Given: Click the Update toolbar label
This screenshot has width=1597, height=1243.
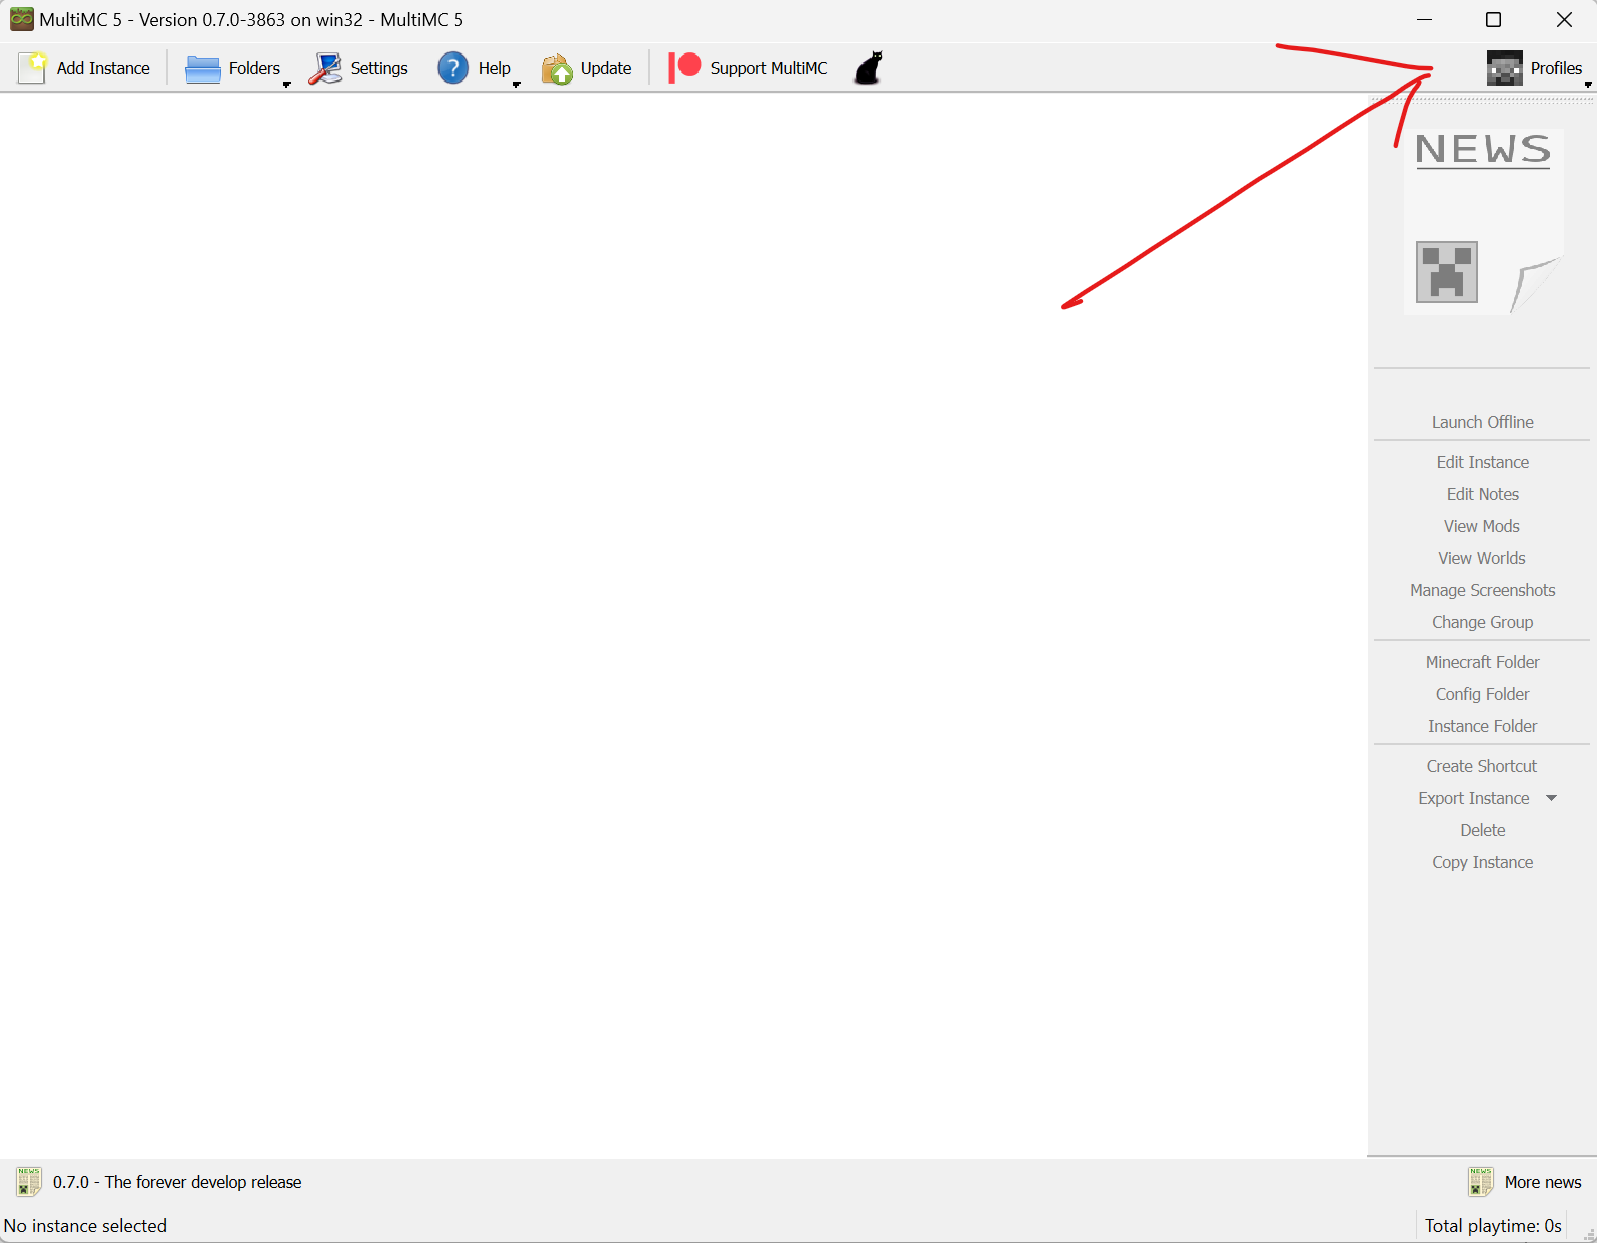Looking at the screenshot, I should click(606, 68).
